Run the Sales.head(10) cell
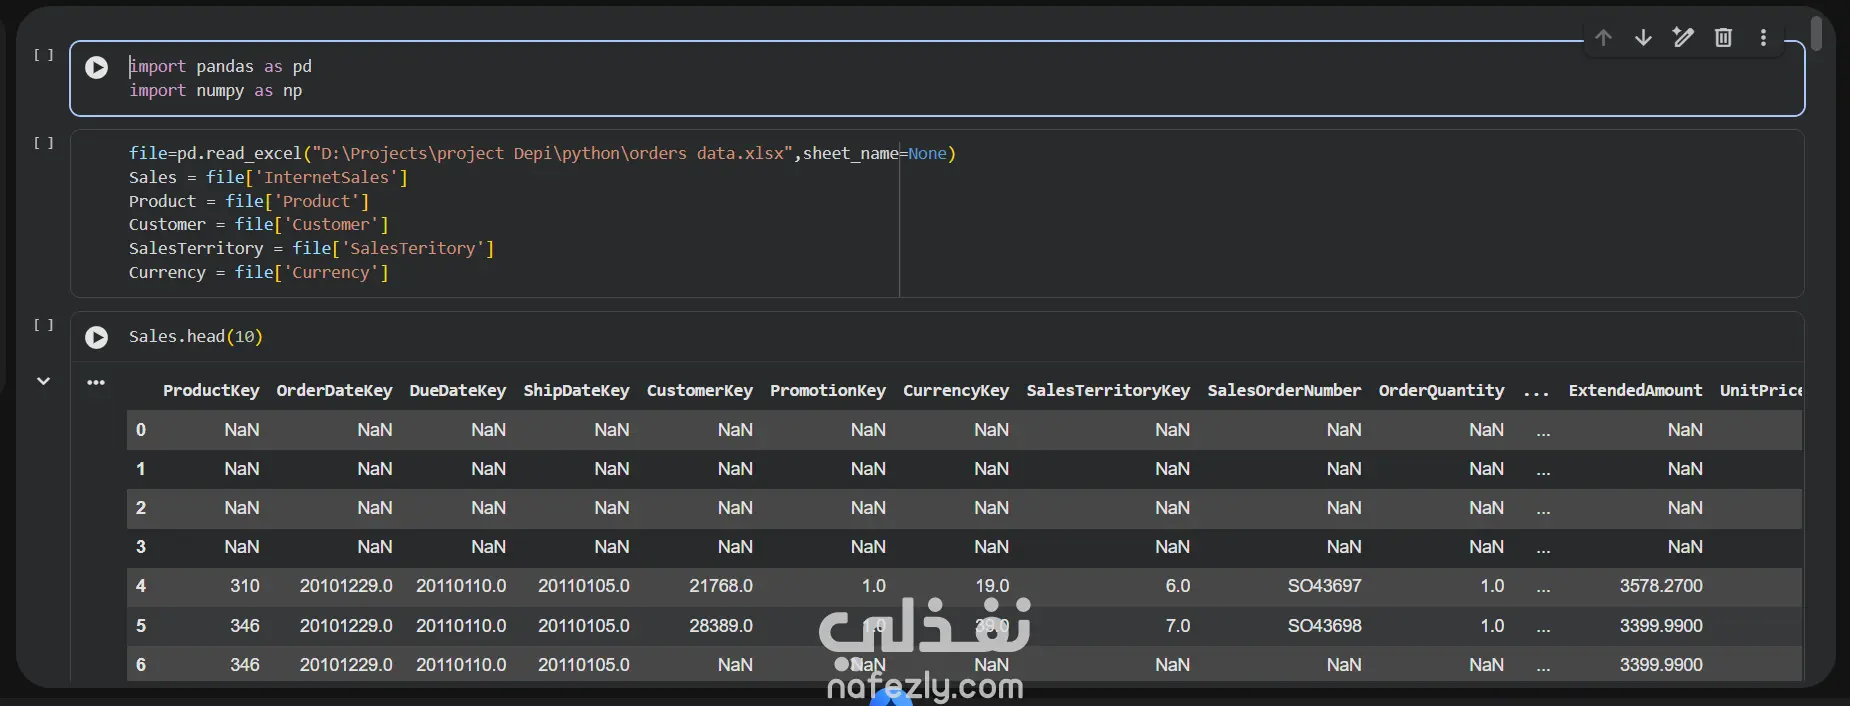Viewport: 1850px width, 706px height. pyautogui.click(x=97, y=337)
